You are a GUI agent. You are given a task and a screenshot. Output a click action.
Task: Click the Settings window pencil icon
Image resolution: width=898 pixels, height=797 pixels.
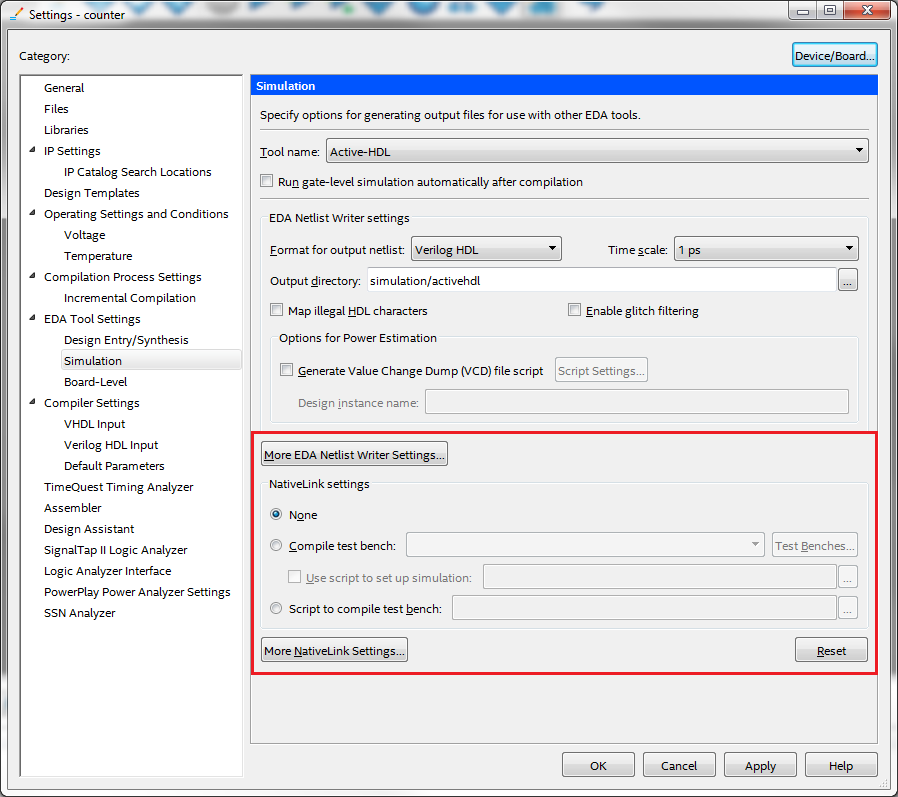17,14
